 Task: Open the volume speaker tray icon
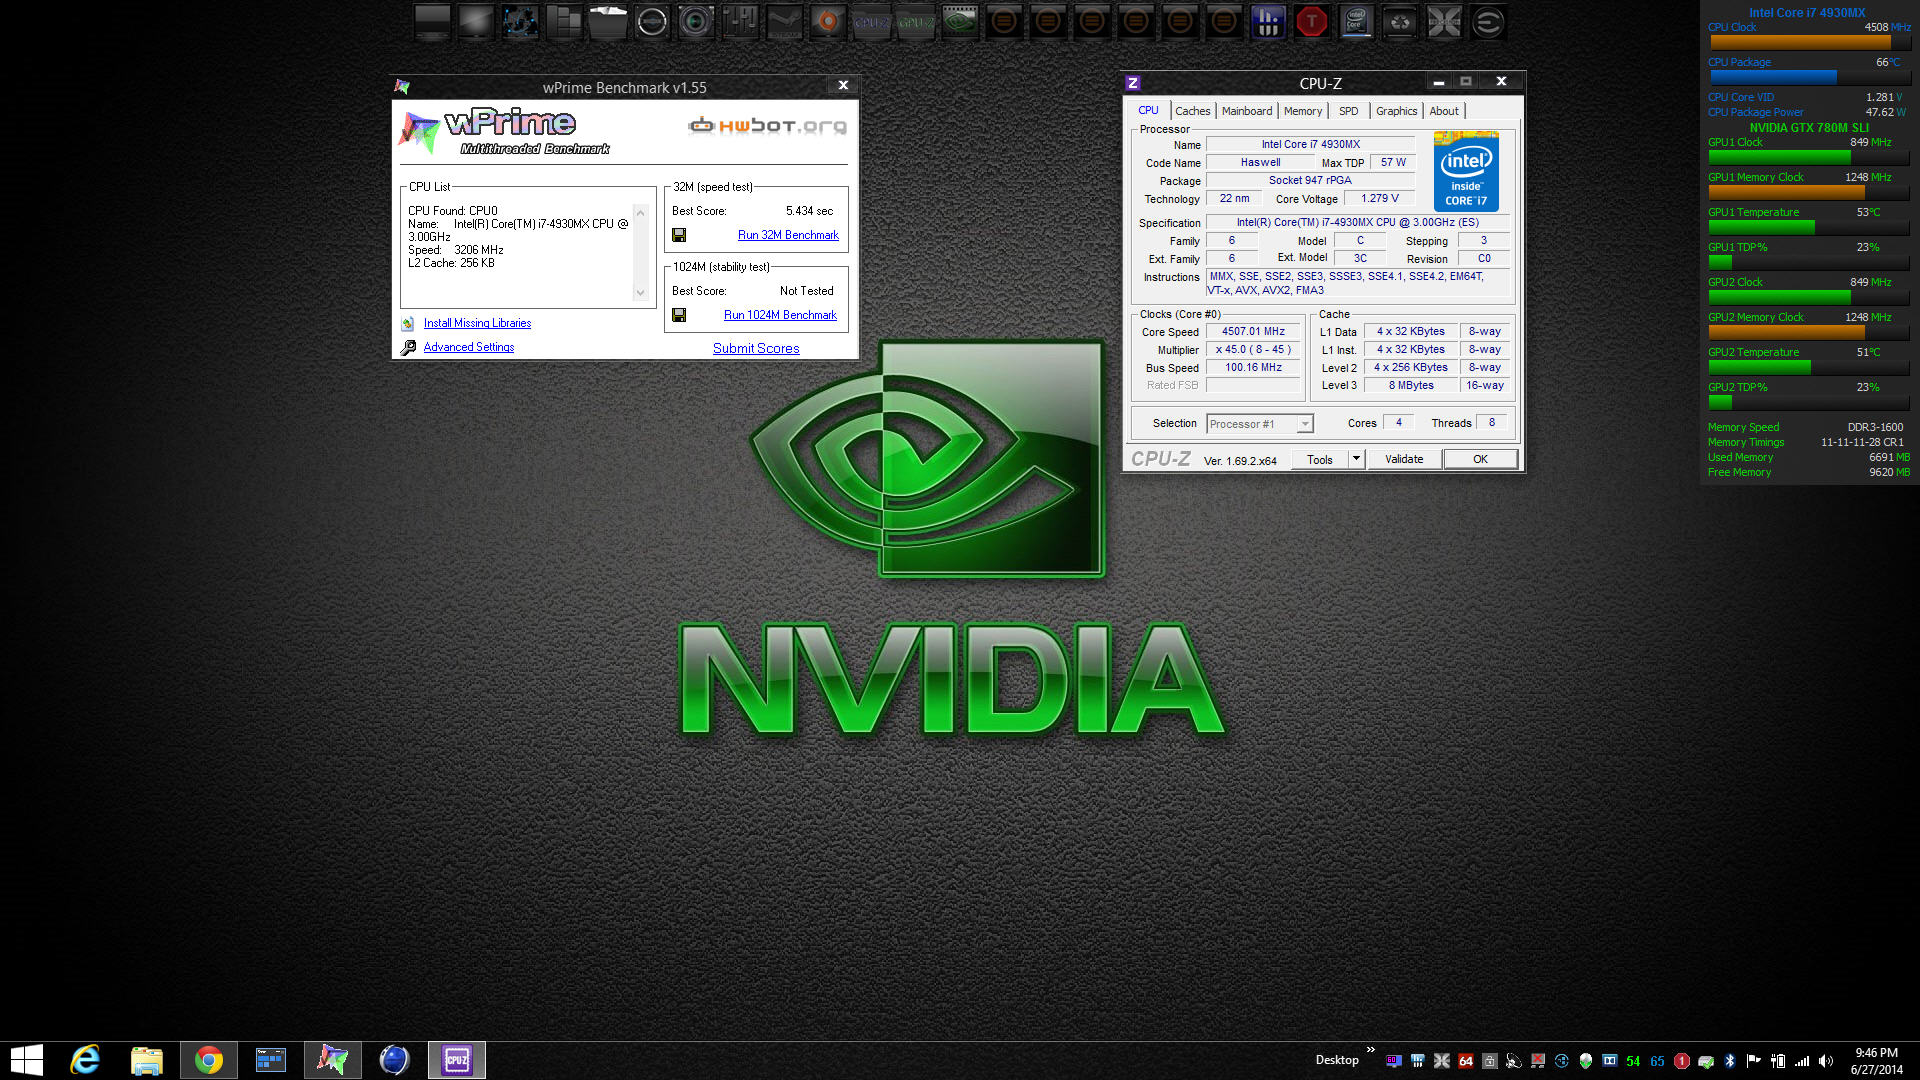pyautogui.click(x=1826, y=1061)
